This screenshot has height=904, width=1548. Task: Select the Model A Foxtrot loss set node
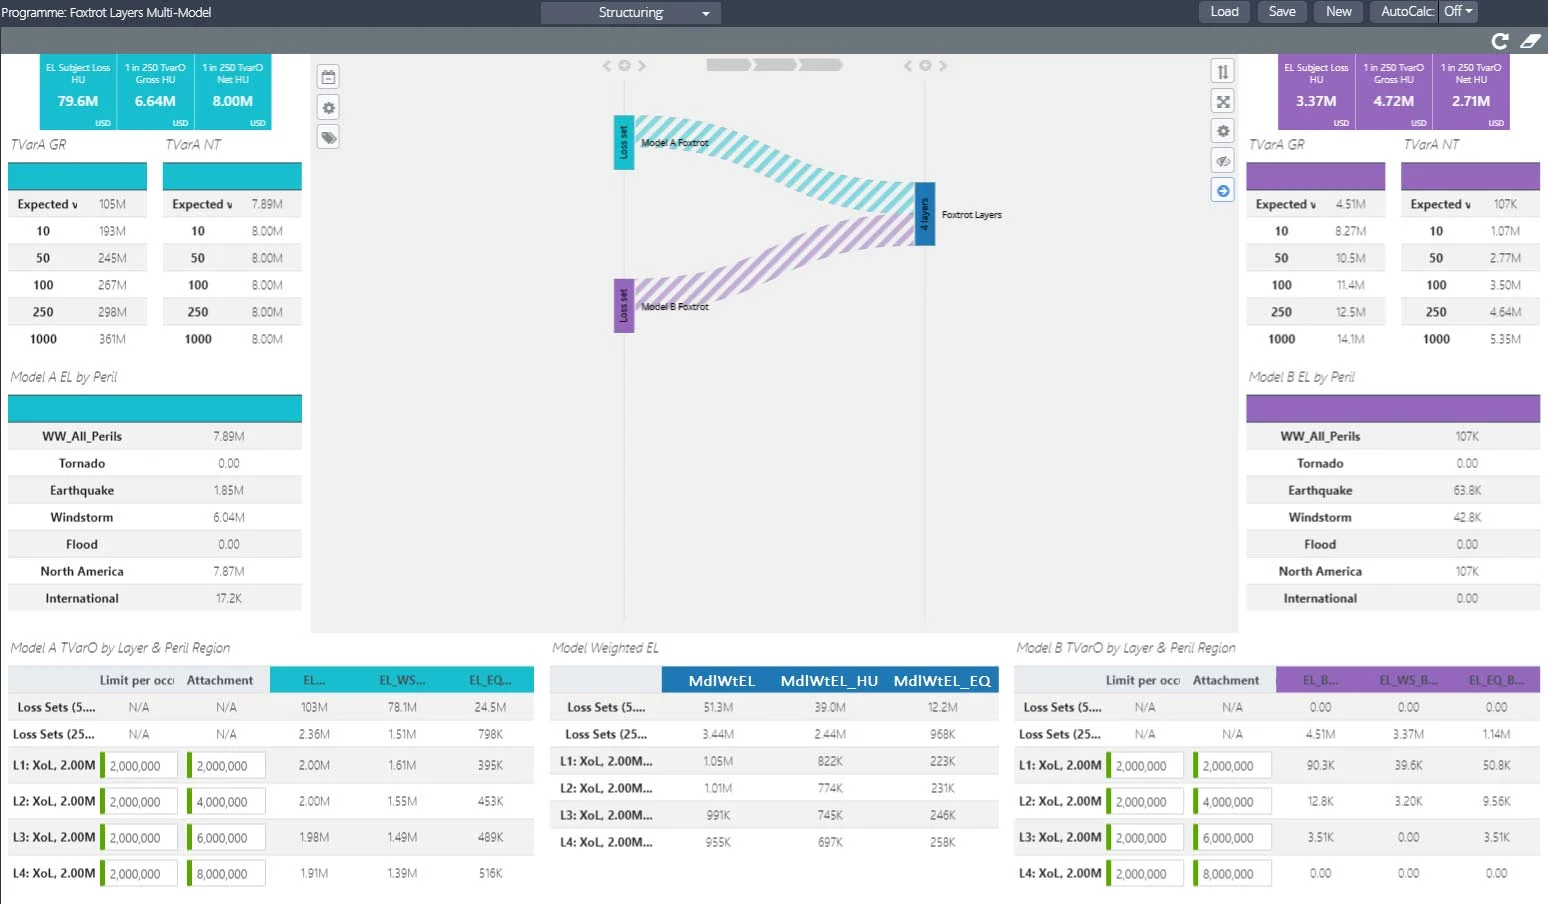pos(623,143)
